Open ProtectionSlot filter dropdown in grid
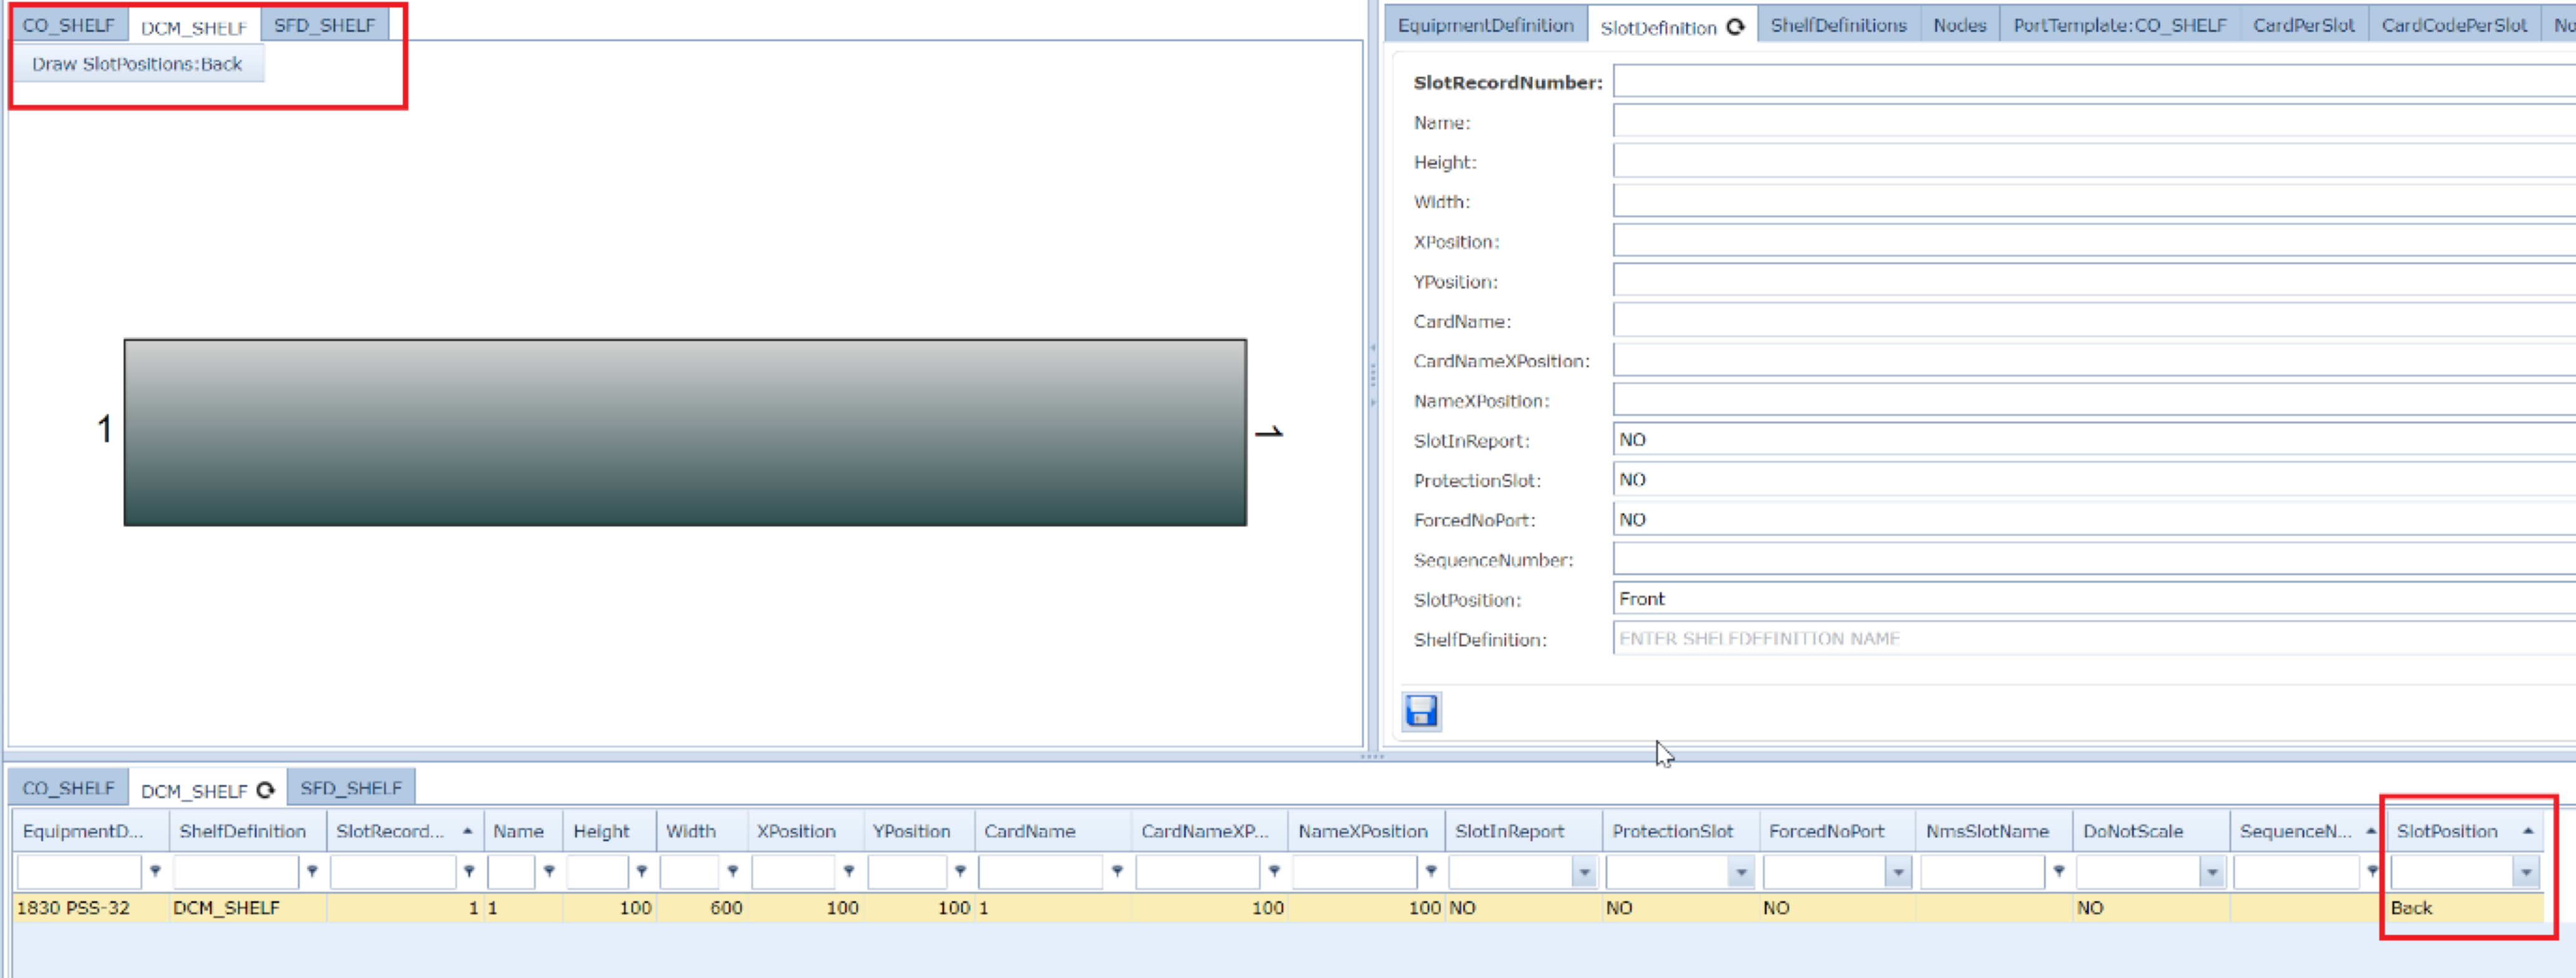This screenshot has height=978, width=2576. tap(1741, 872)
